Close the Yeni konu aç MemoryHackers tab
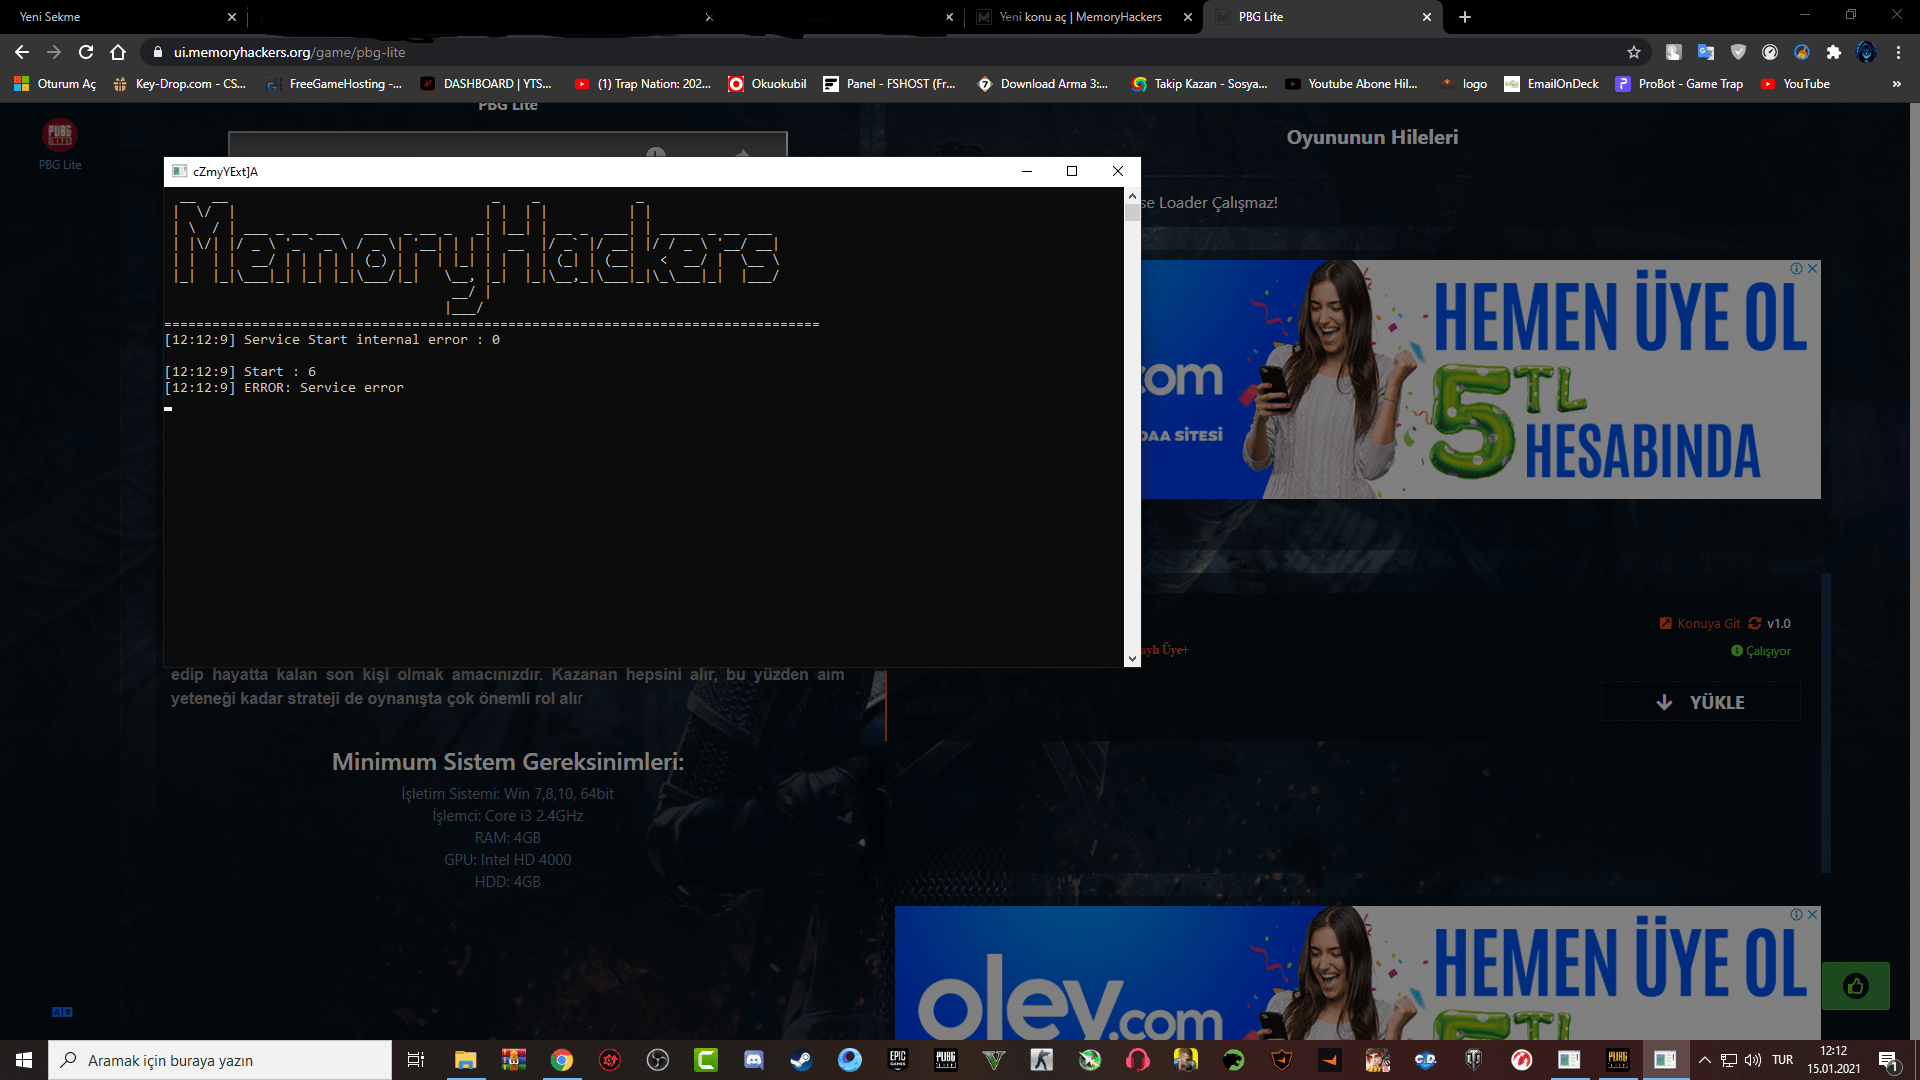Viewport: 1920px width, 1080px height. pyautogui.click(x=1188, y=17)
